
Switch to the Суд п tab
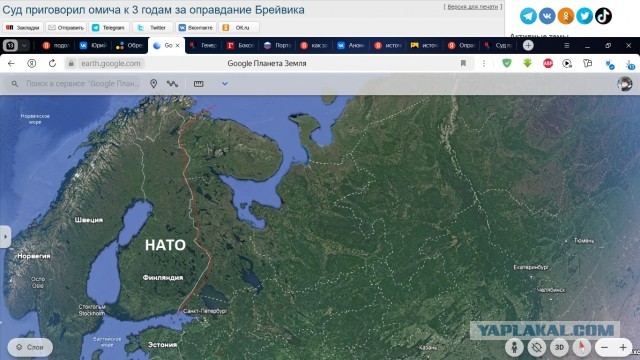point(498,45)
